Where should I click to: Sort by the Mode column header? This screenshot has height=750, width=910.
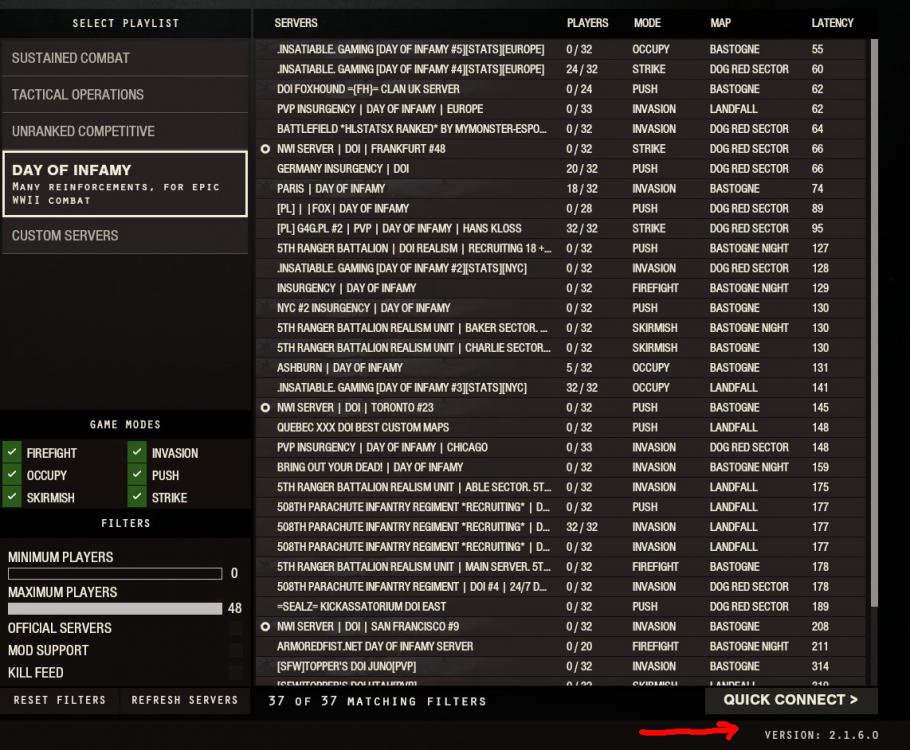click(x=647, y=23)
